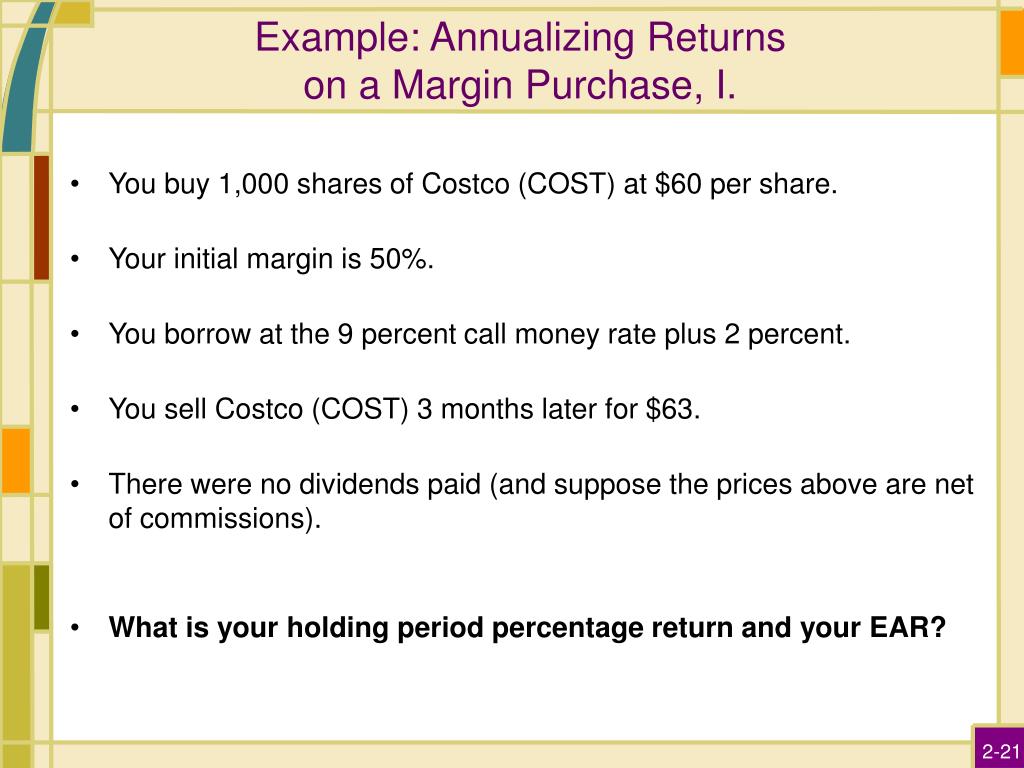Click the bold holding period return question
This screenshot has height=768, width=1024.
[x=527, y=628]
